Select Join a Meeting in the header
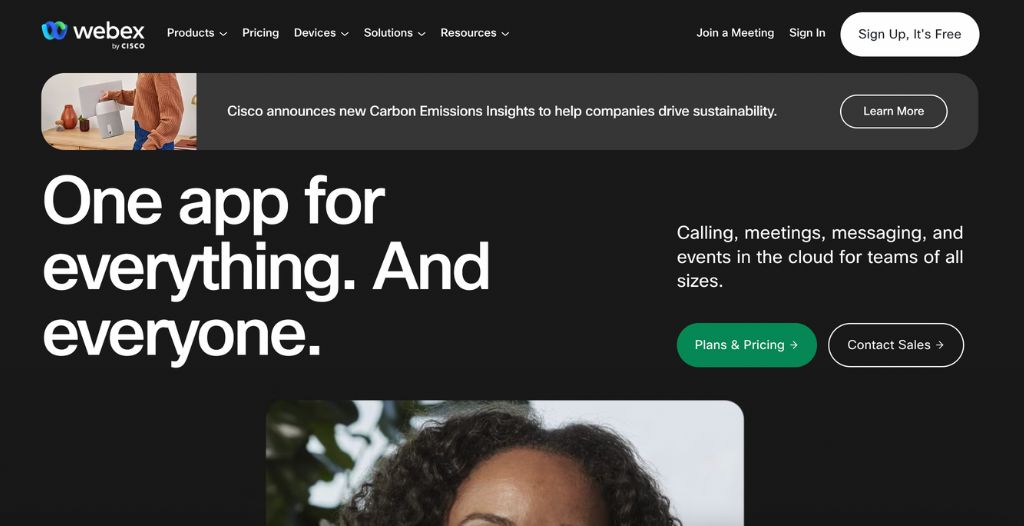The height and width of the screenshot is (526, 1024). pyautogui.click(x=735, y=33)
